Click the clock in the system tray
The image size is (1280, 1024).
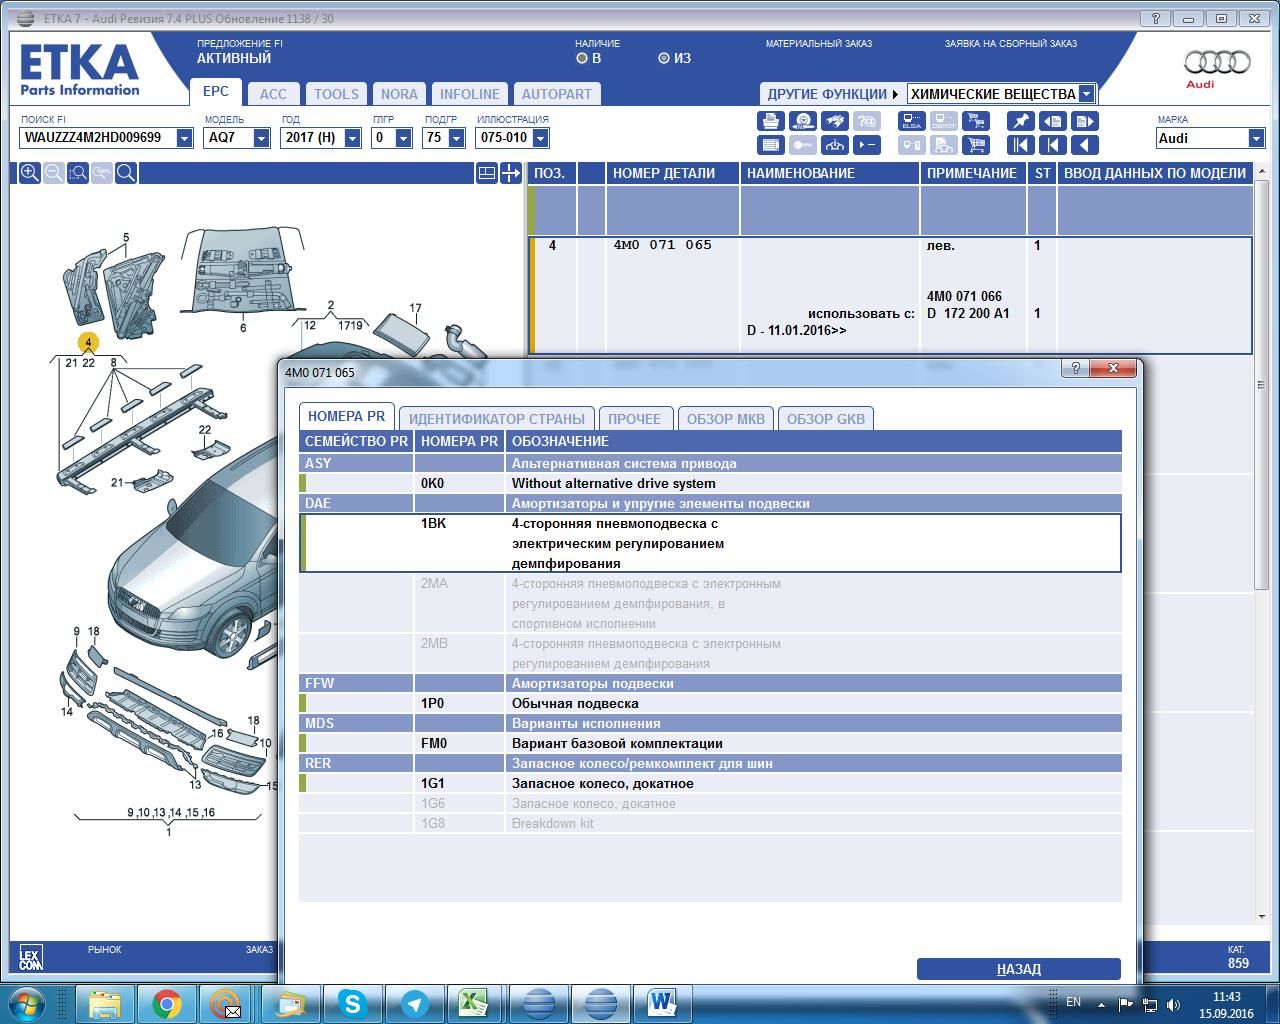(x=1226, y=1004)
